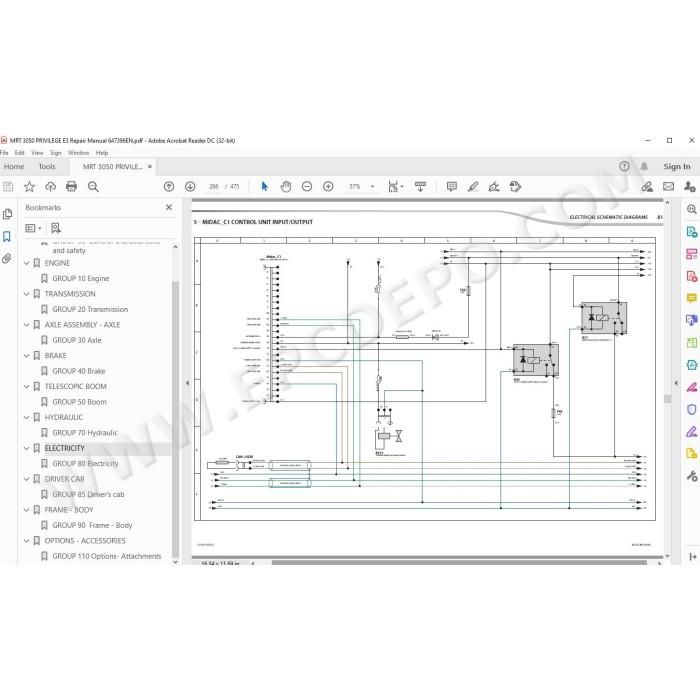Open More Tools wrench icon
This screenshot has width=700, height=700.
[x=692, y=476]
